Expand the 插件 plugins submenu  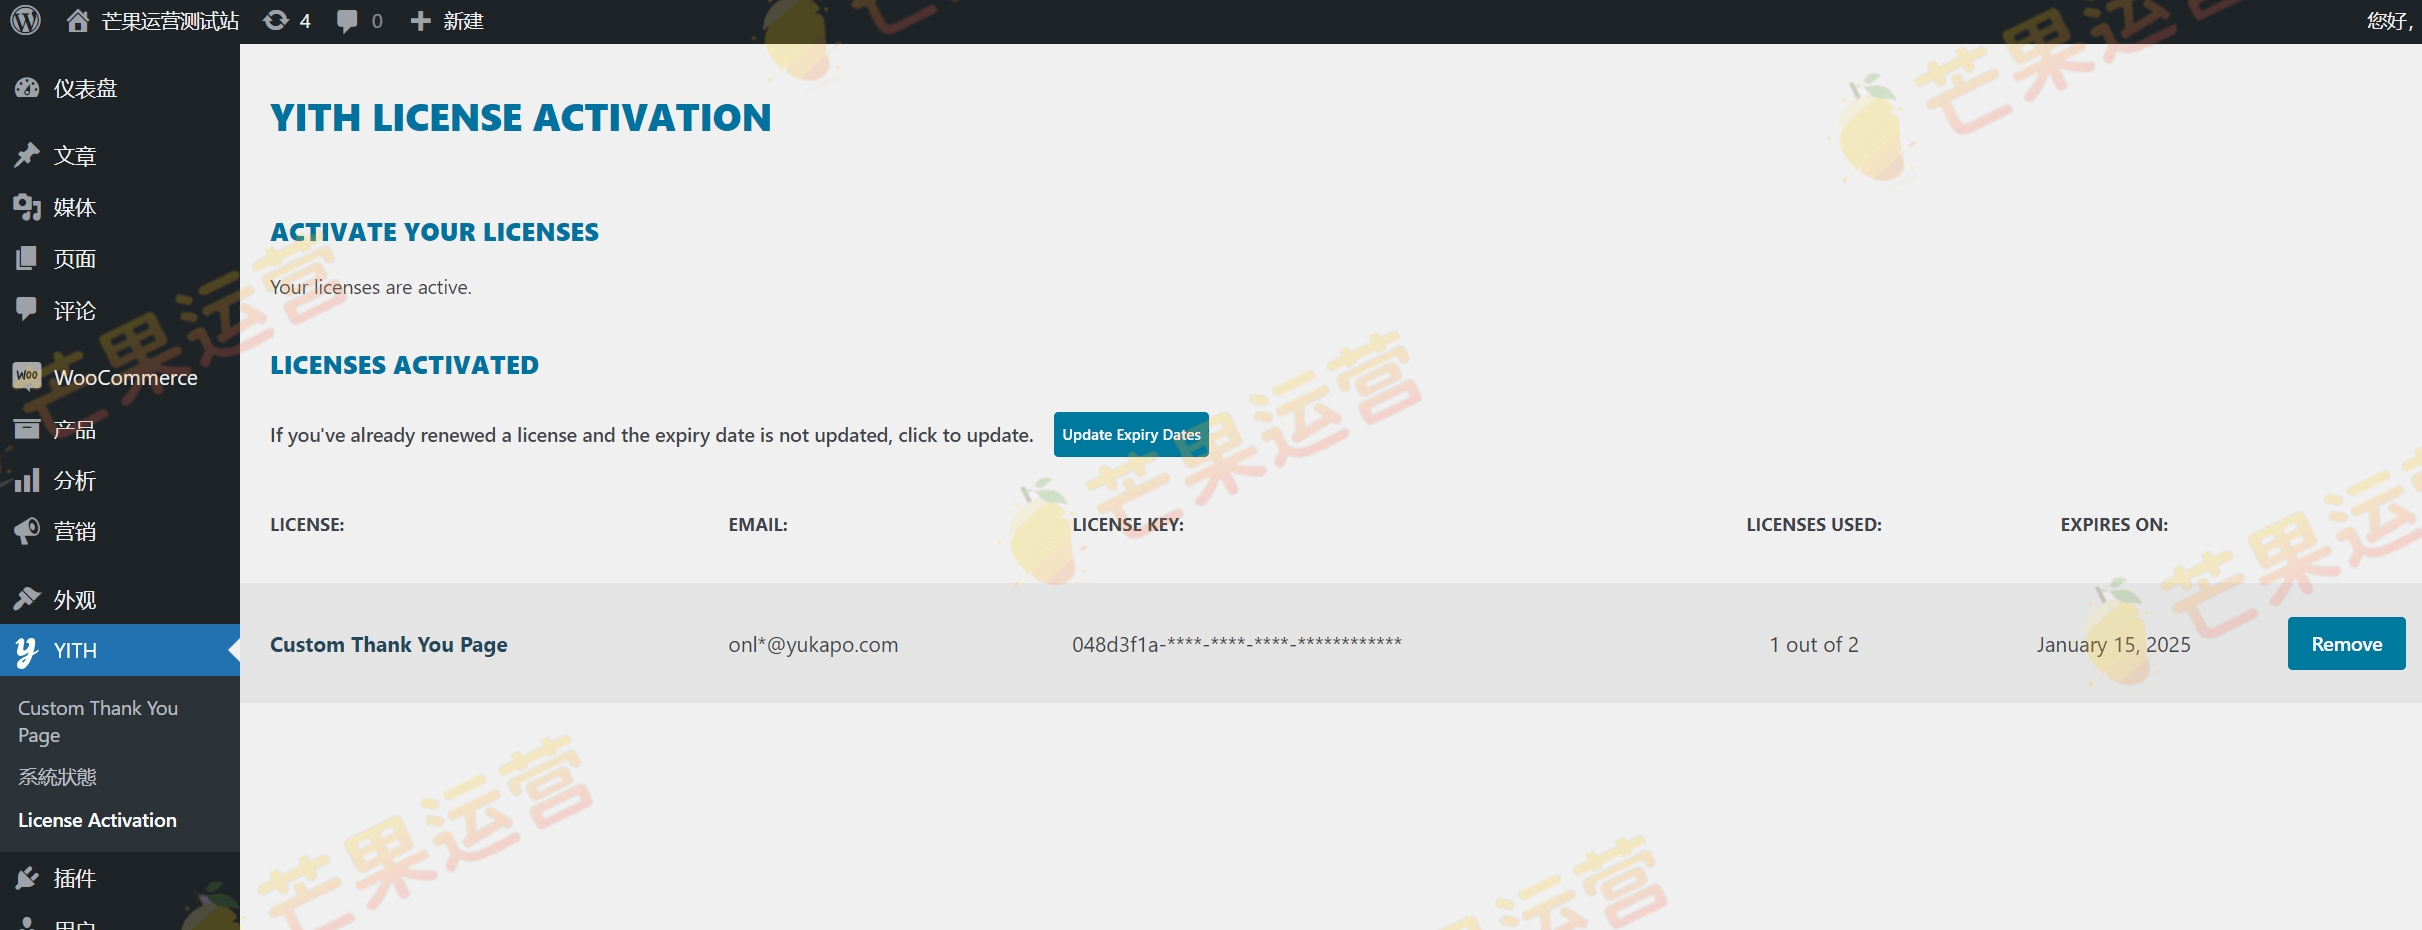coord(73,877)
